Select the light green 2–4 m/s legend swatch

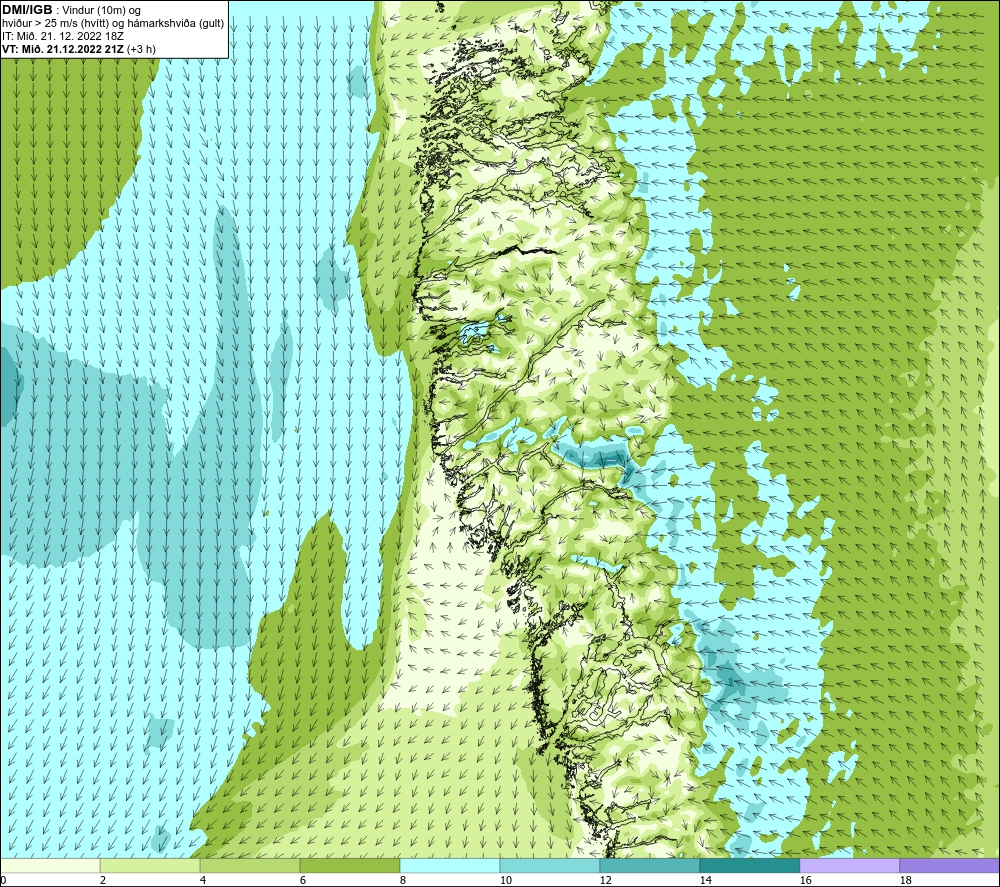click(x=150, y=866)
